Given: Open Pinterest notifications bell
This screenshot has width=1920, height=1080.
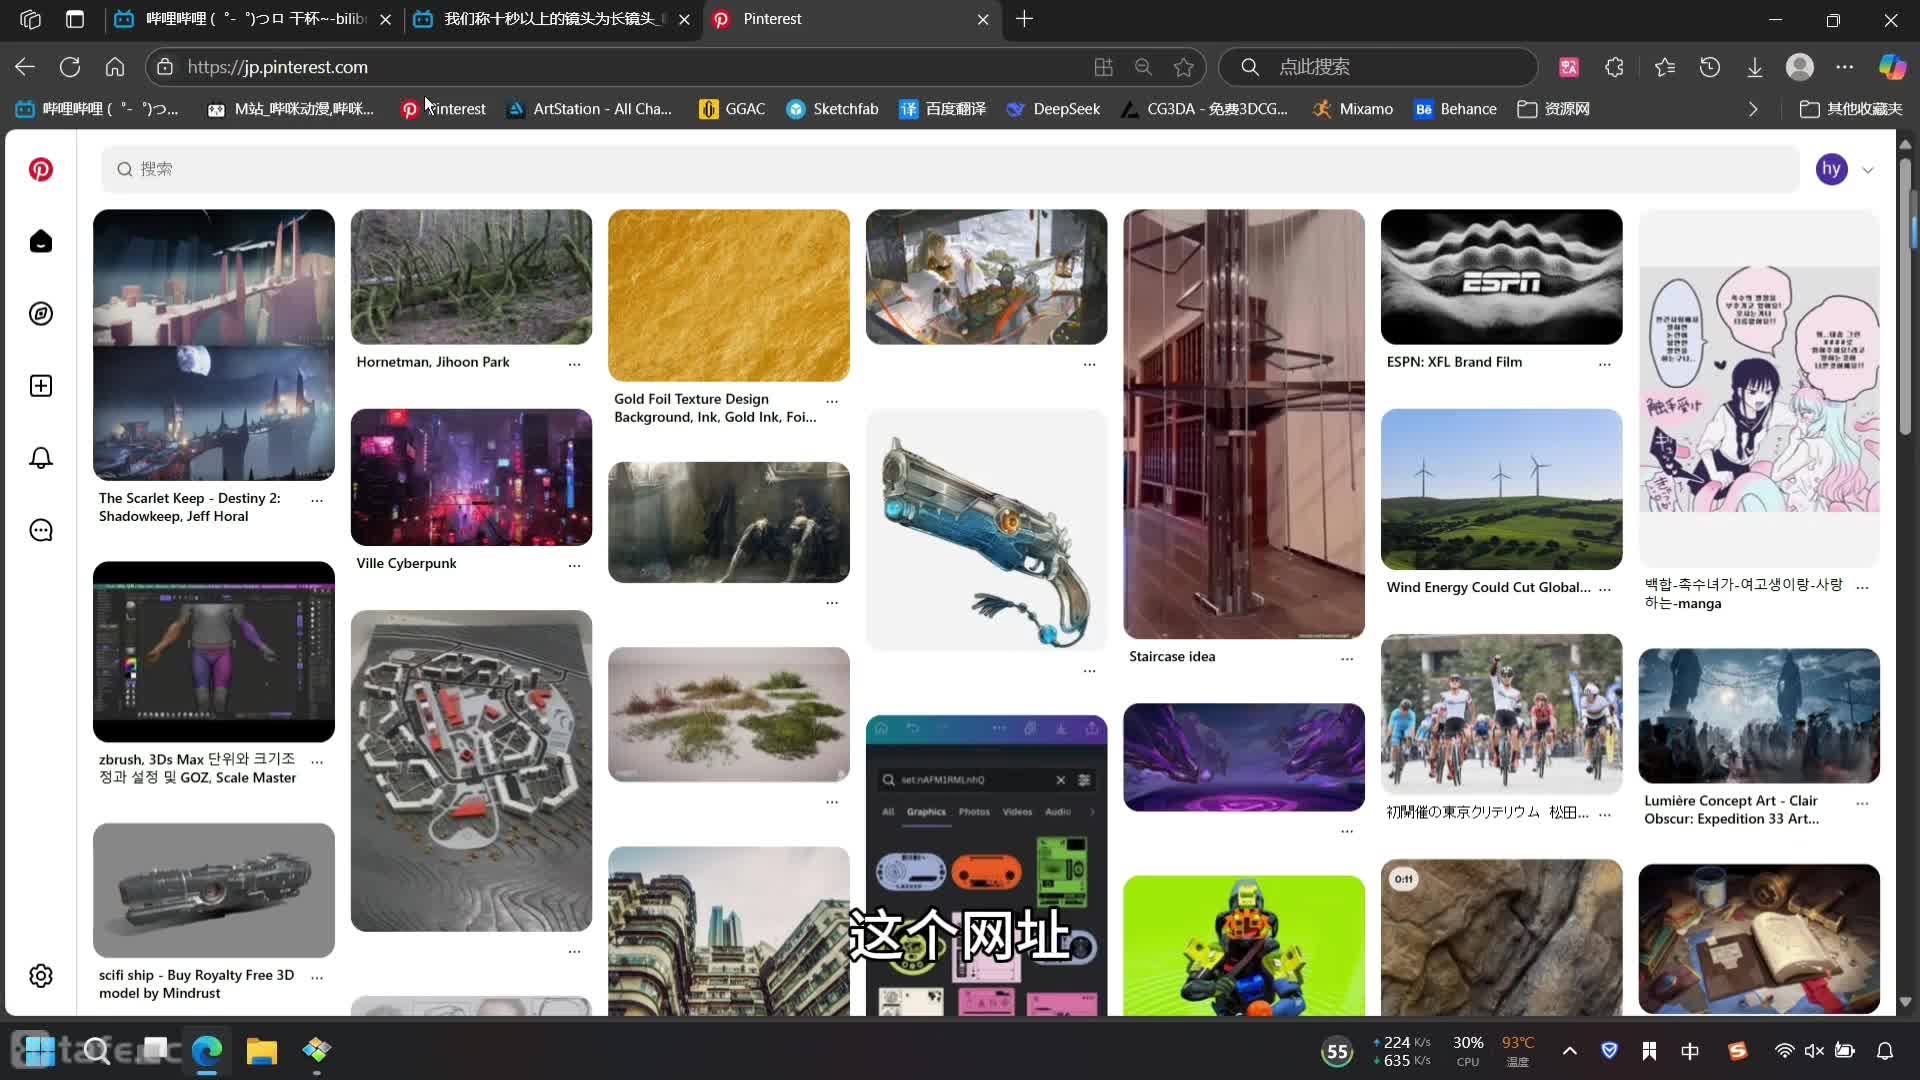Looking at the screenshot, I should click(x=41, y=458).
